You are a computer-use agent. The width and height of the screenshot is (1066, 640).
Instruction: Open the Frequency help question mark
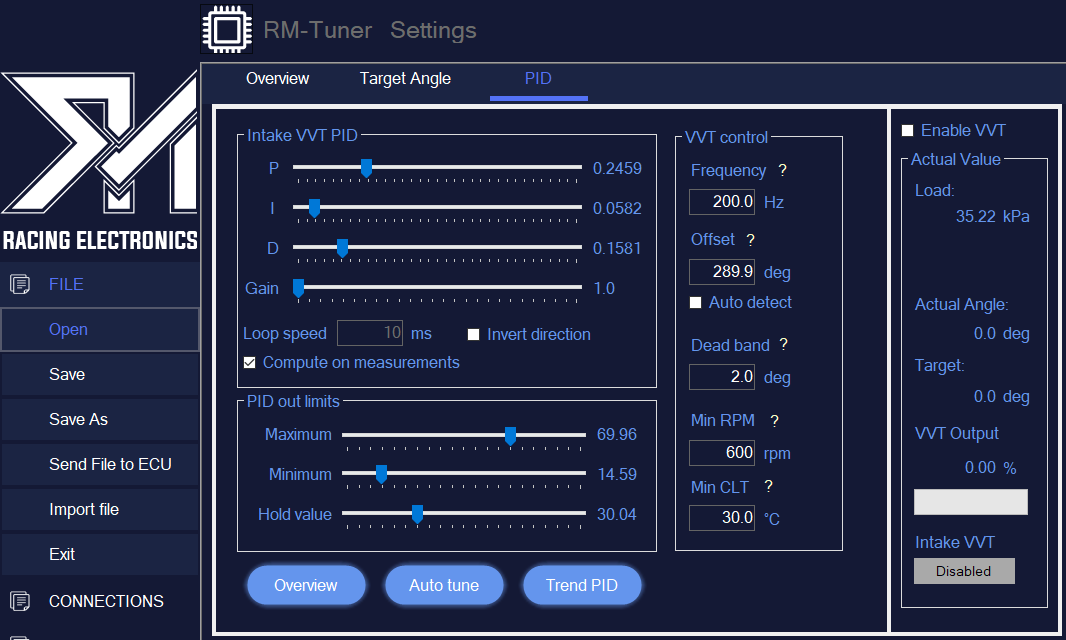[x=781, y=170]
